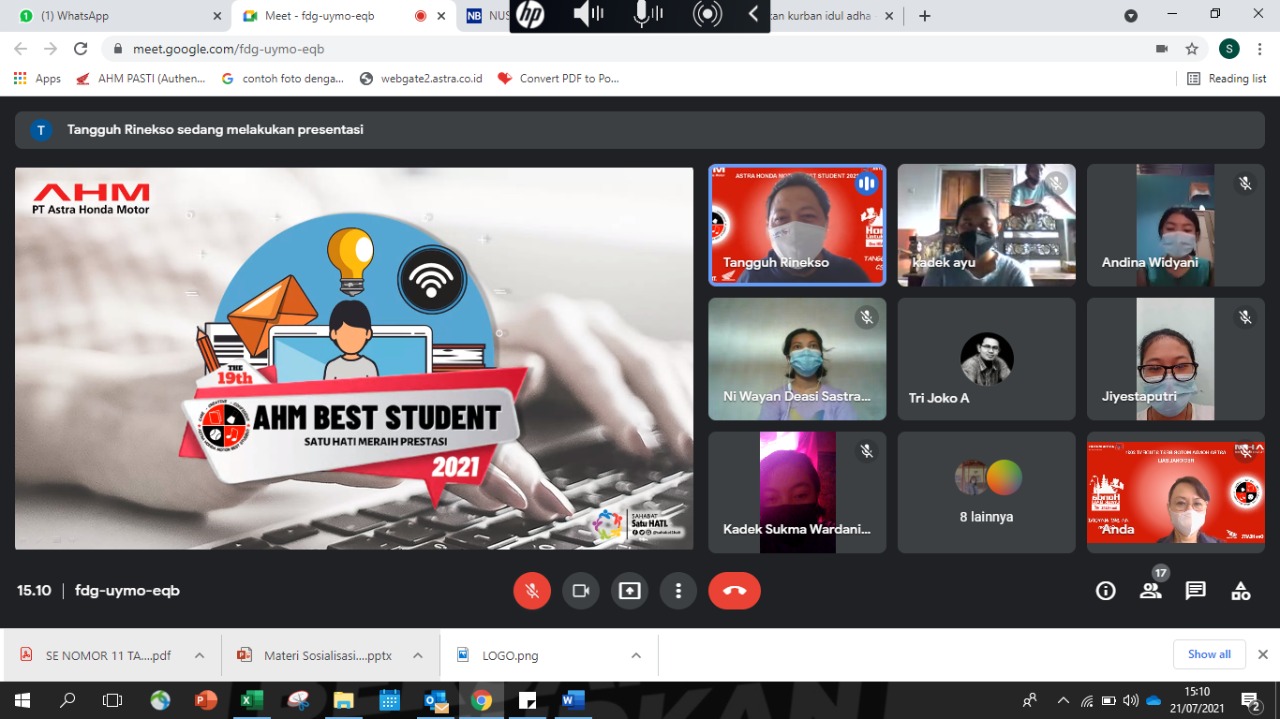1280x719 pixels.
Task: Open the contoh foto denga... bookmark
Action: tap(282, 78)
